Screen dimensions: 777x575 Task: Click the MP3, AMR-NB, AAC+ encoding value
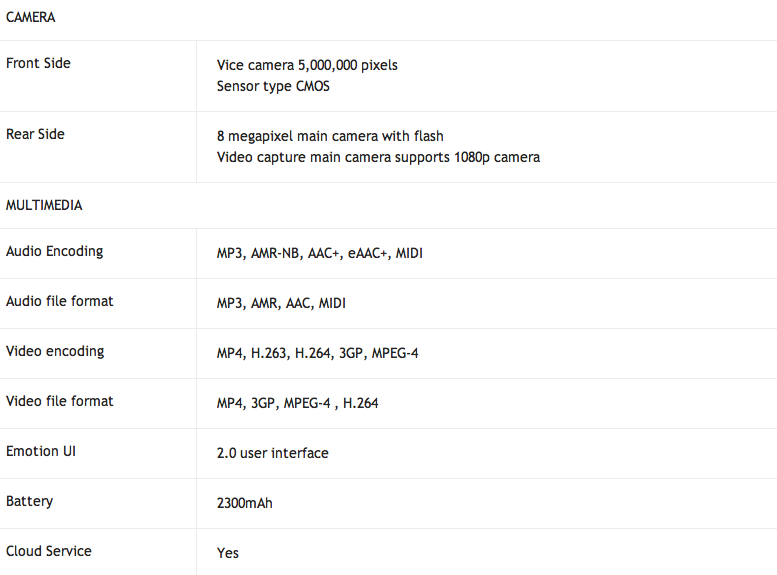320,253
